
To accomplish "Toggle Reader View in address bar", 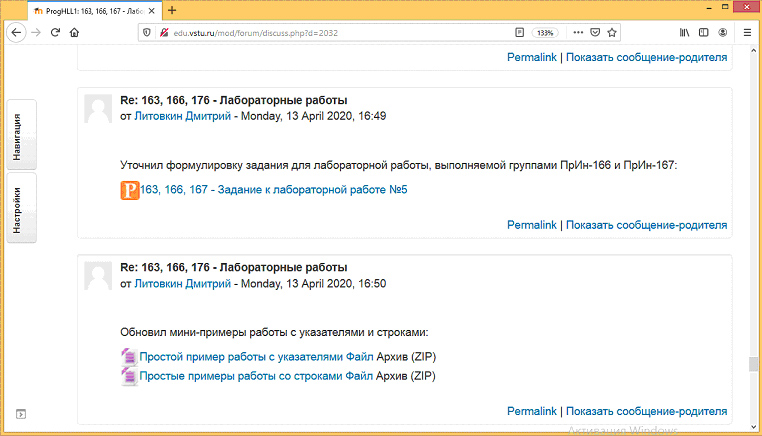I will 518,32.
